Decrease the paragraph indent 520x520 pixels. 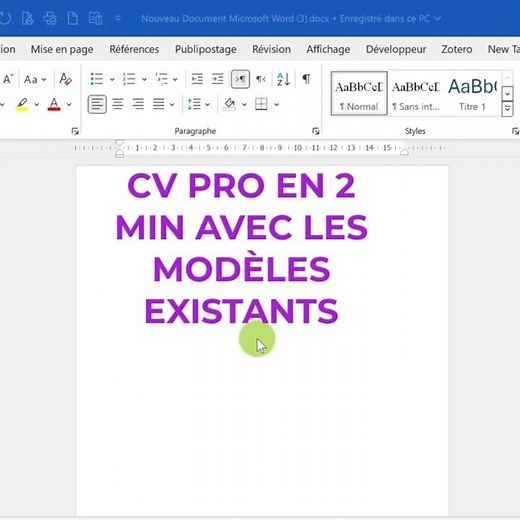197,79
